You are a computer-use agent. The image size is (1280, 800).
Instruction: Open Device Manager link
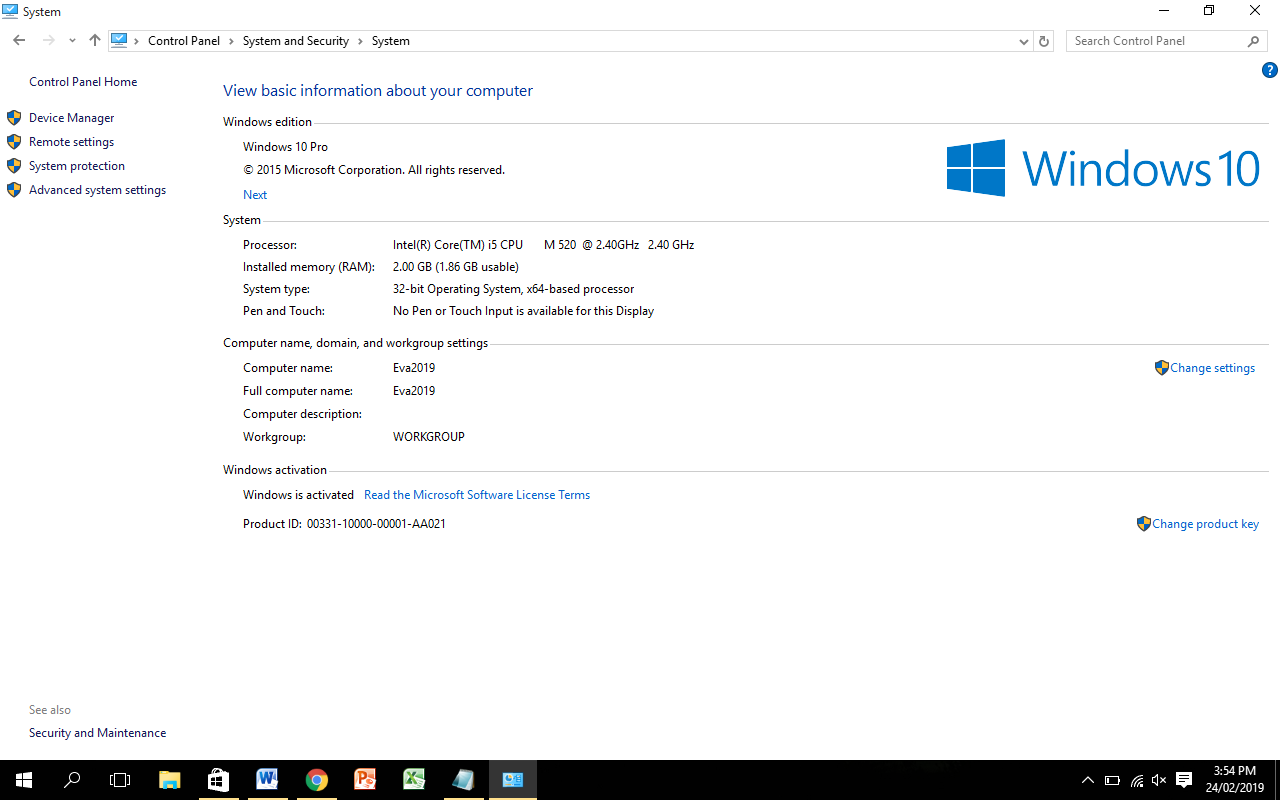72,118
